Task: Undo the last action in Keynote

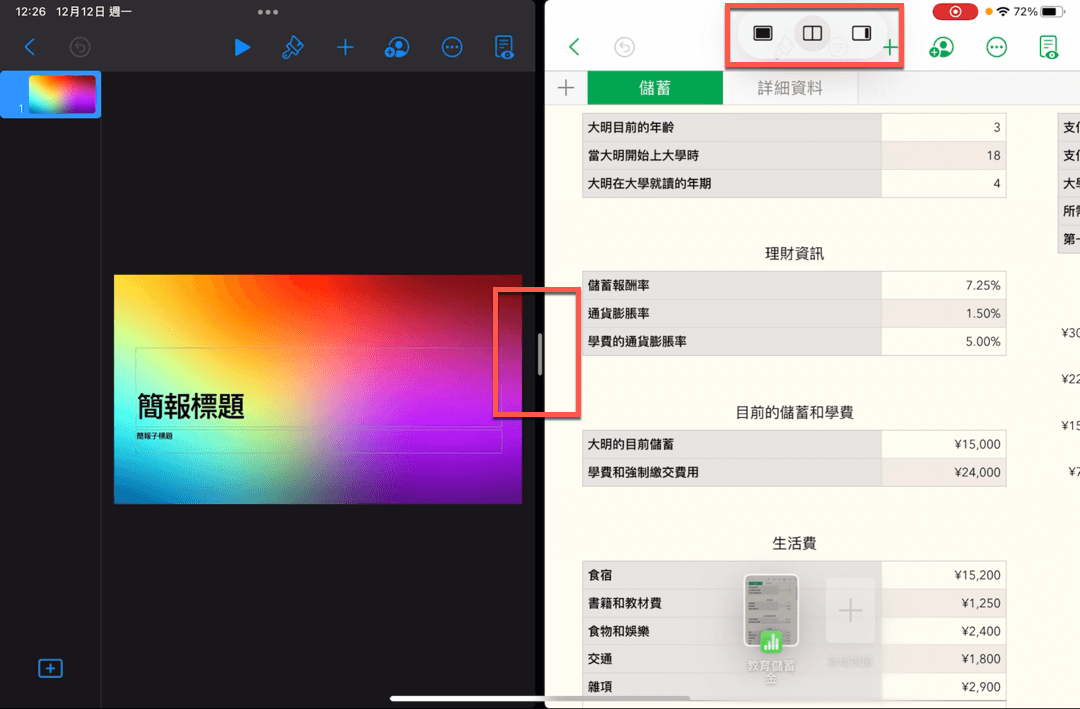Action: pyautogui.click(x=80, y=47)
